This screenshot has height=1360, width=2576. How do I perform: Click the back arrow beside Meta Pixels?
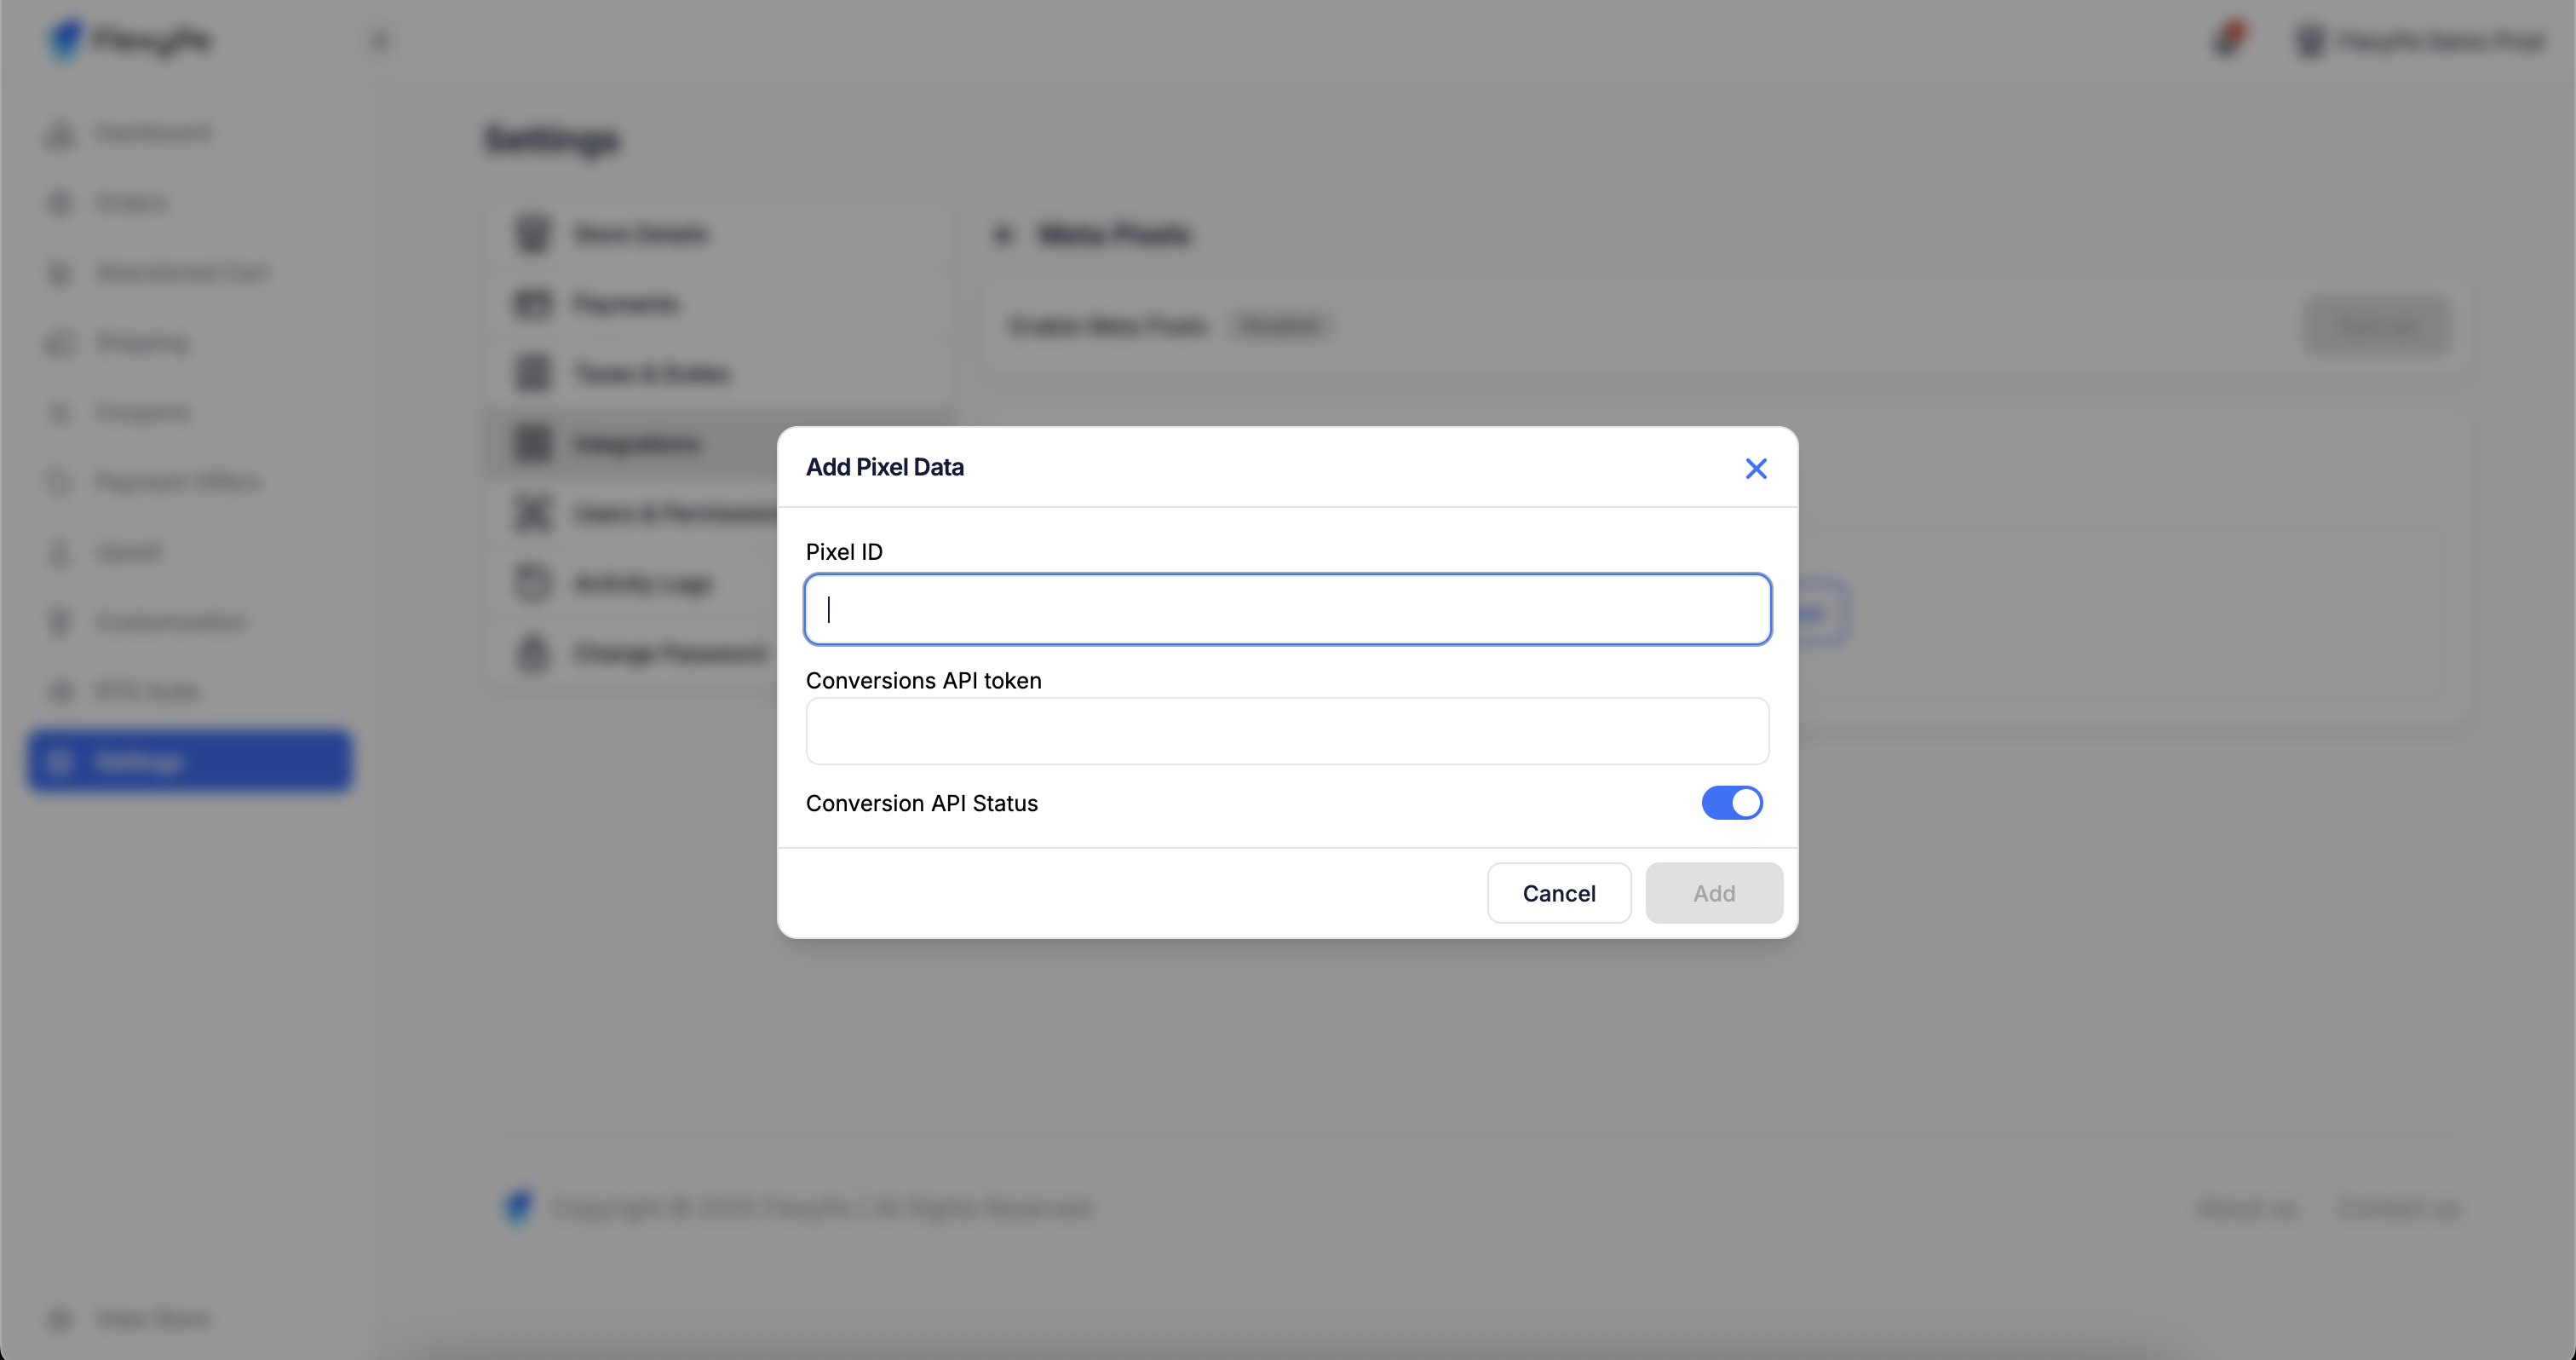click(1003, 235)
